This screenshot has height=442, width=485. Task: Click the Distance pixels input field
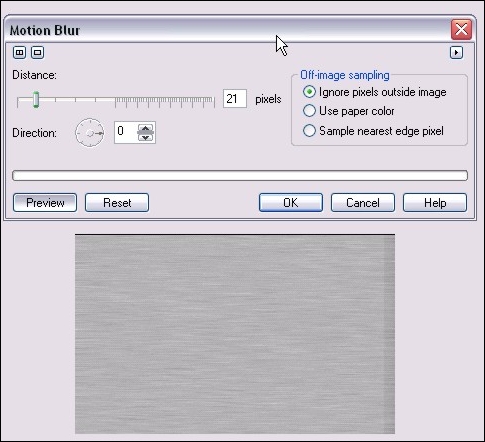tap(235, 99)
